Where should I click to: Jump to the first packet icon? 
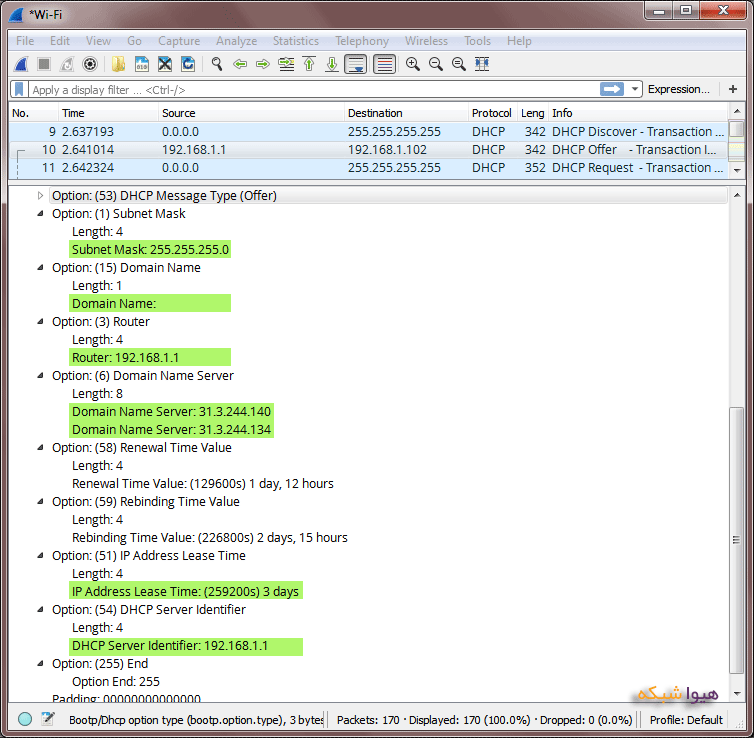click(309, 64)
